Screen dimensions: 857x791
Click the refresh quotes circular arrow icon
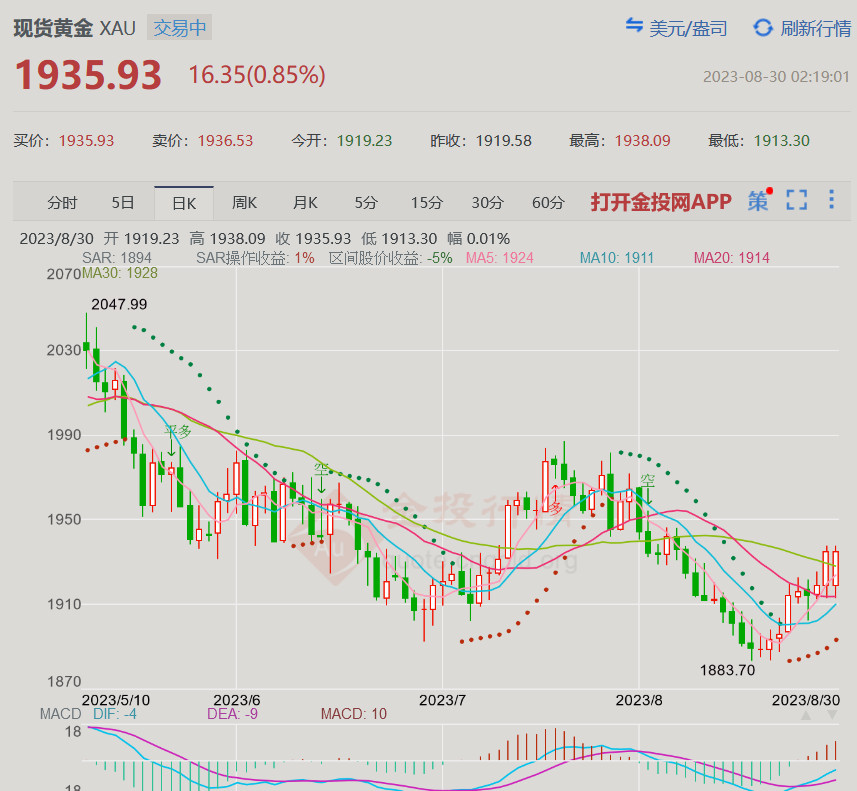[x=763, y=27]
